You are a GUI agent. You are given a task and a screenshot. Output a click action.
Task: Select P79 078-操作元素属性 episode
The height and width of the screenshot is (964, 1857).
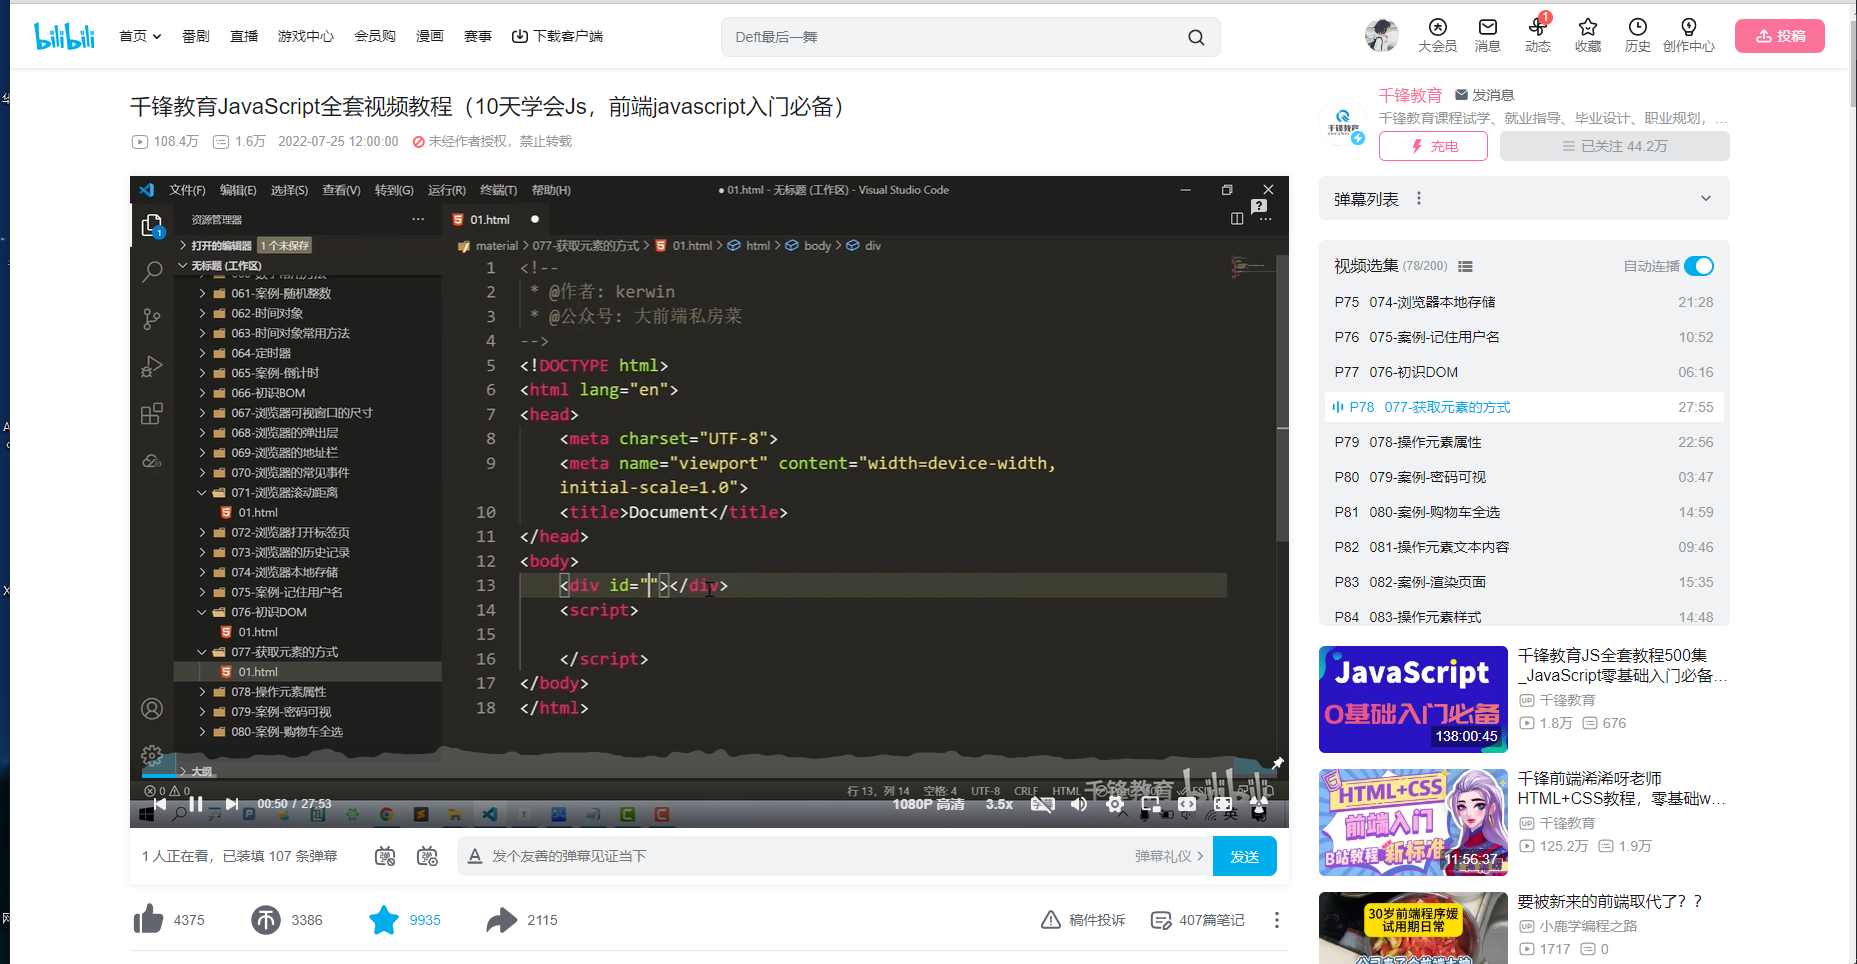[x=1524, y=442]
